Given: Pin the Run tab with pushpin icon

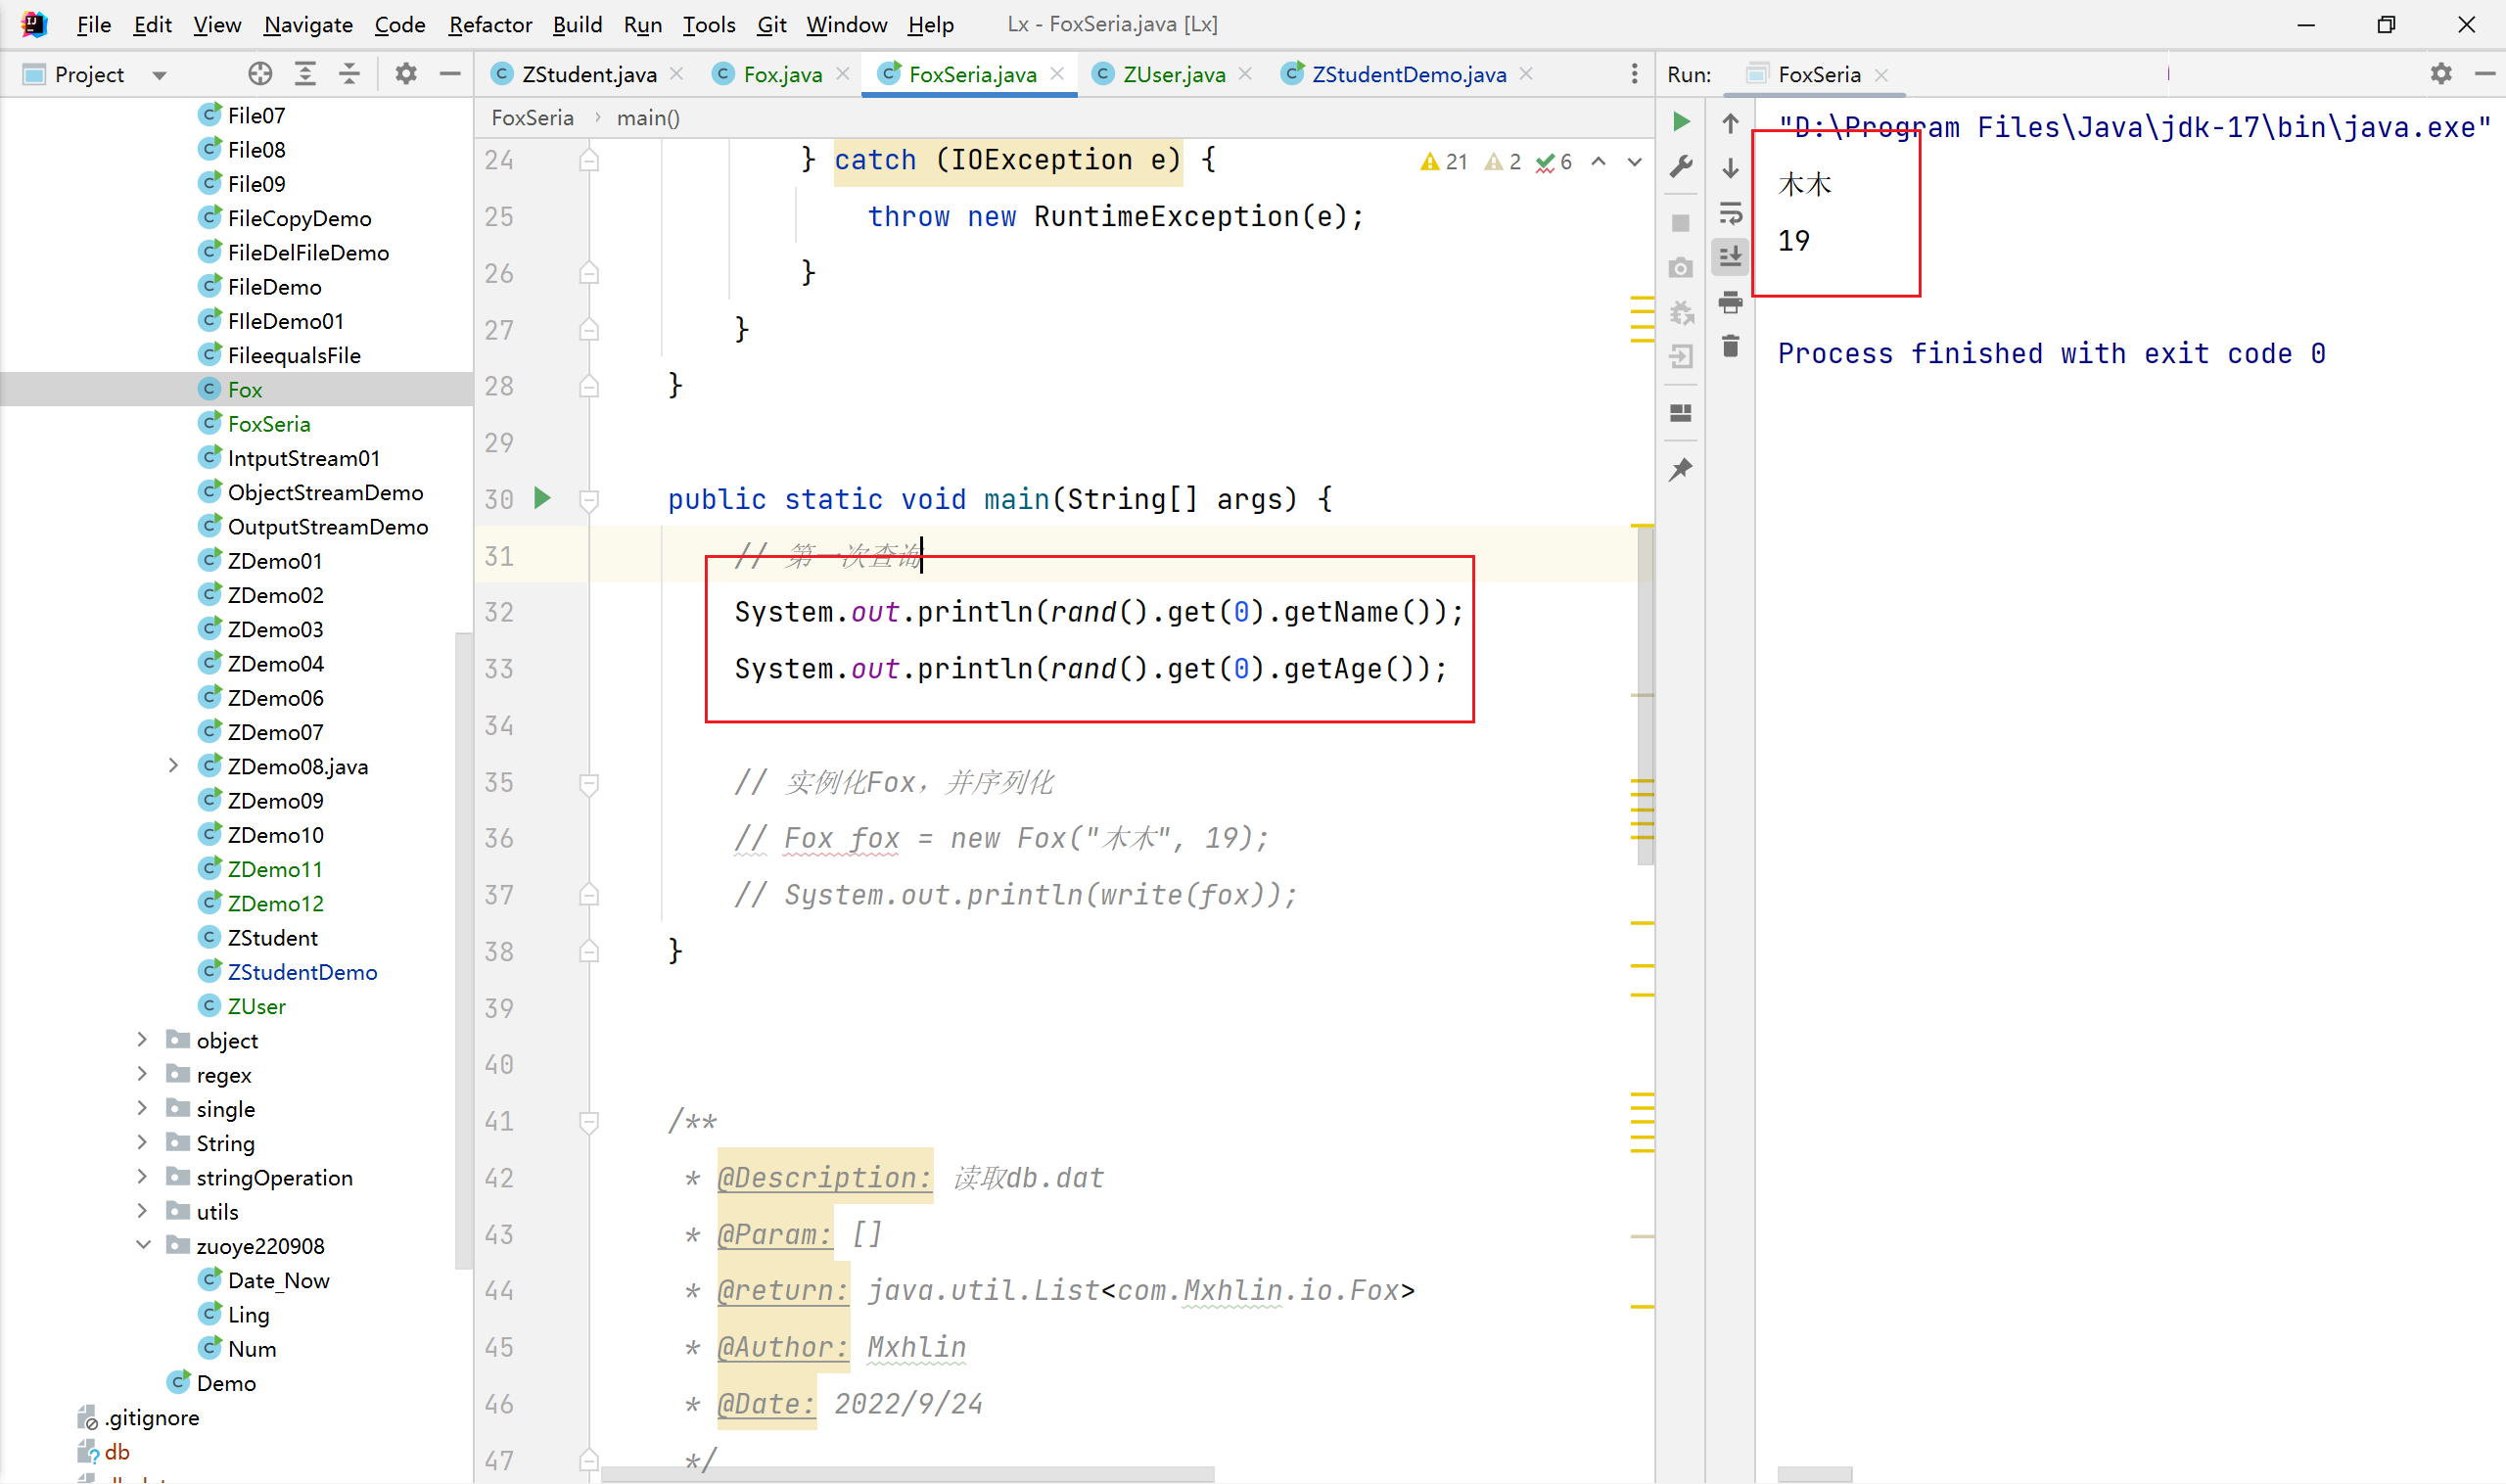Looking at the screenshot, I should click(x=1681, y=469).
